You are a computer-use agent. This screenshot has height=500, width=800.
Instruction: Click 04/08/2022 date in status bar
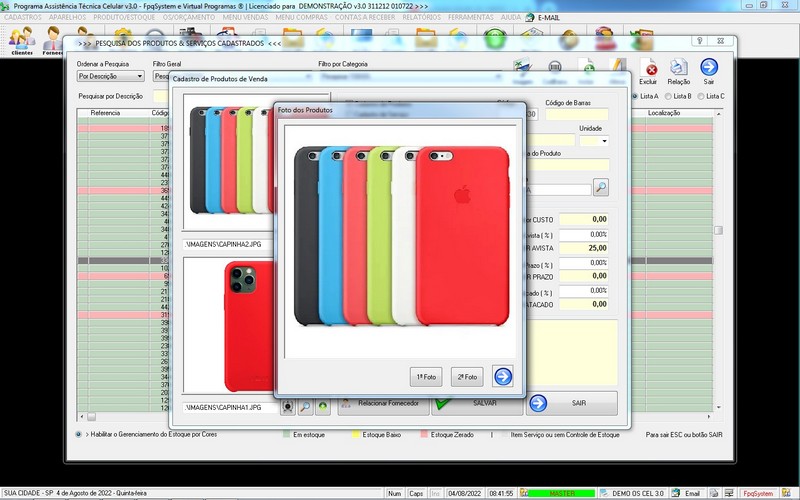464,493
